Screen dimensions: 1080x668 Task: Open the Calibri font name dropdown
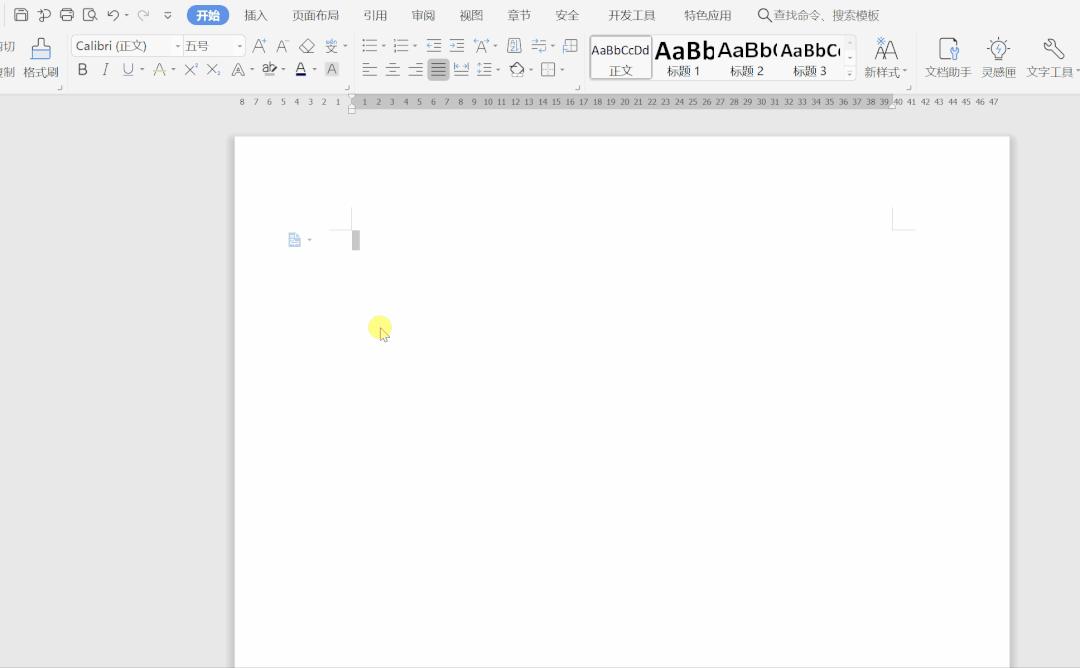click(178, 46)
